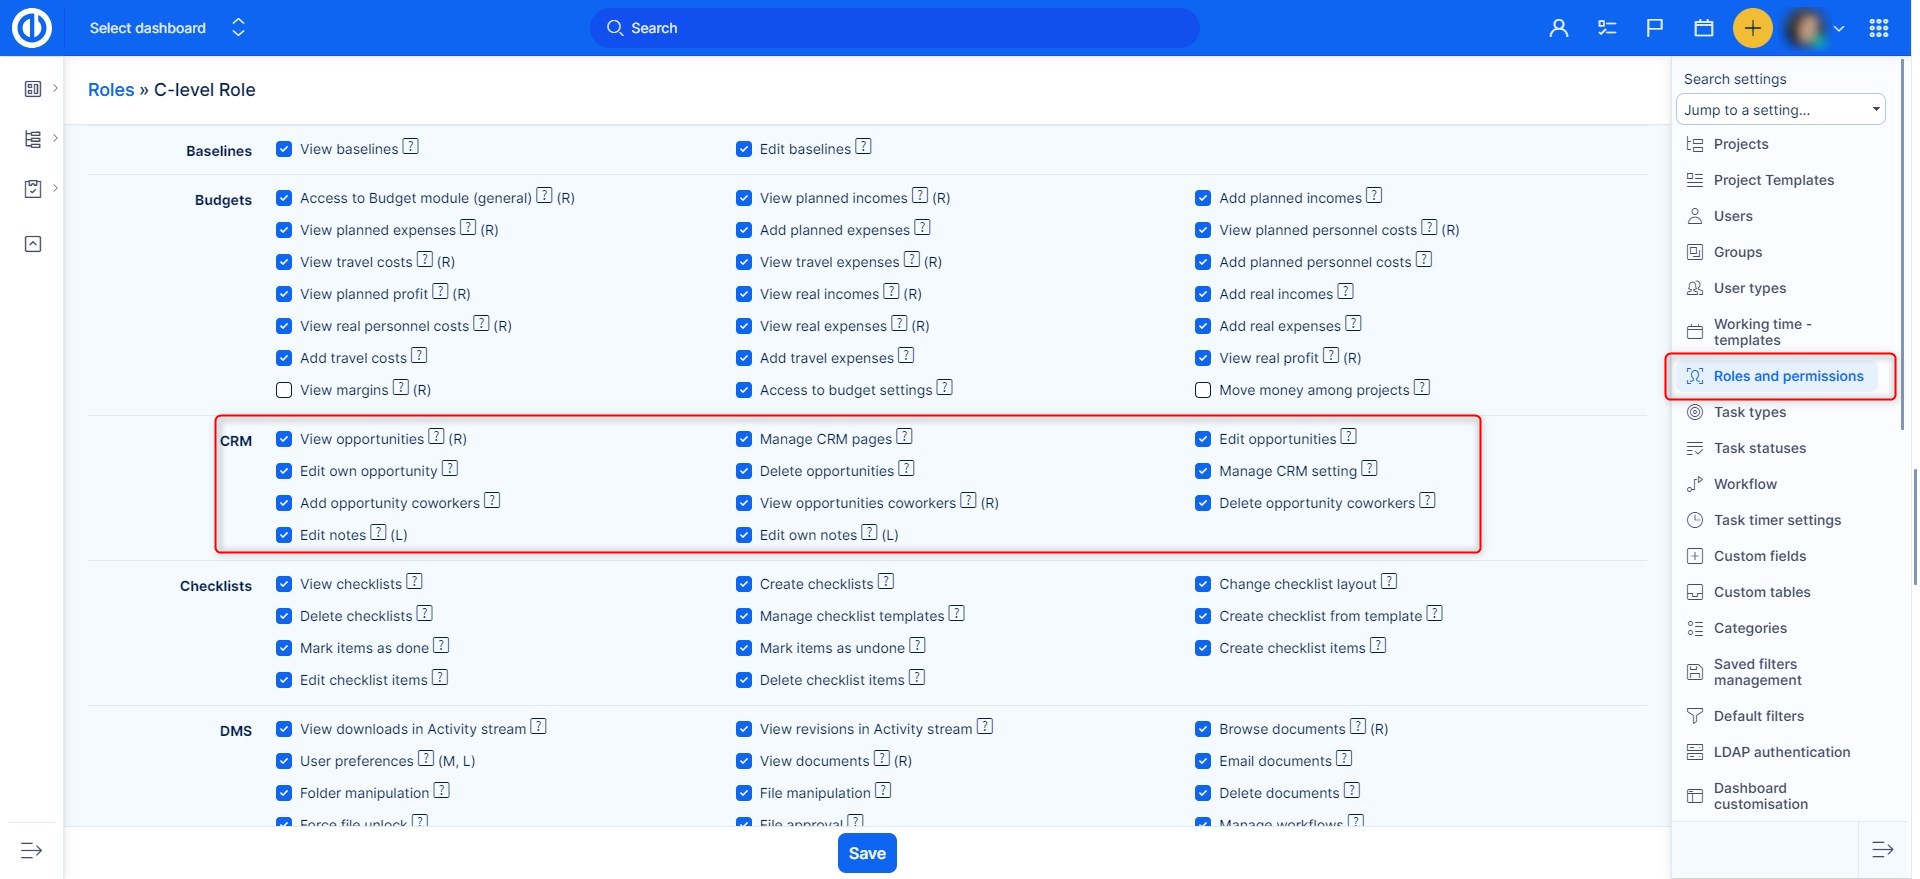Open the apps grid menu icon

(1879, 28)
